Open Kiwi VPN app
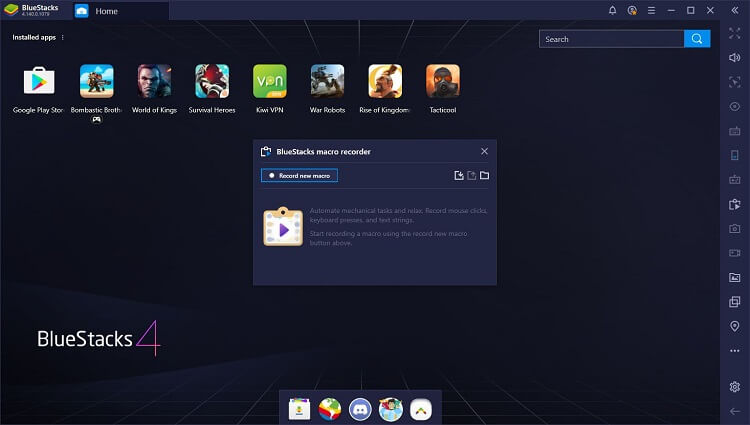Image resolution: width=750 pixels, height=425 pixels. [270, 81]
